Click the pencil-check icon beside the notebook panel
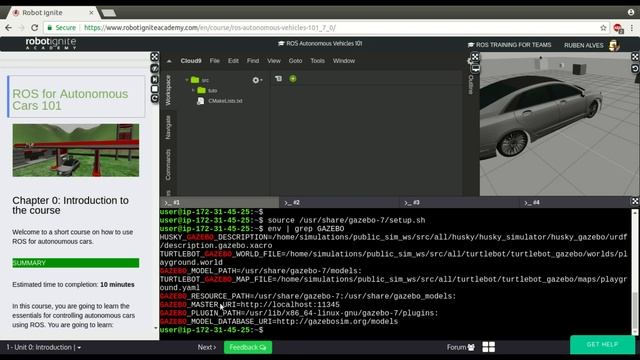This screenshot has width=640, height=360. [x=155, y=68]
